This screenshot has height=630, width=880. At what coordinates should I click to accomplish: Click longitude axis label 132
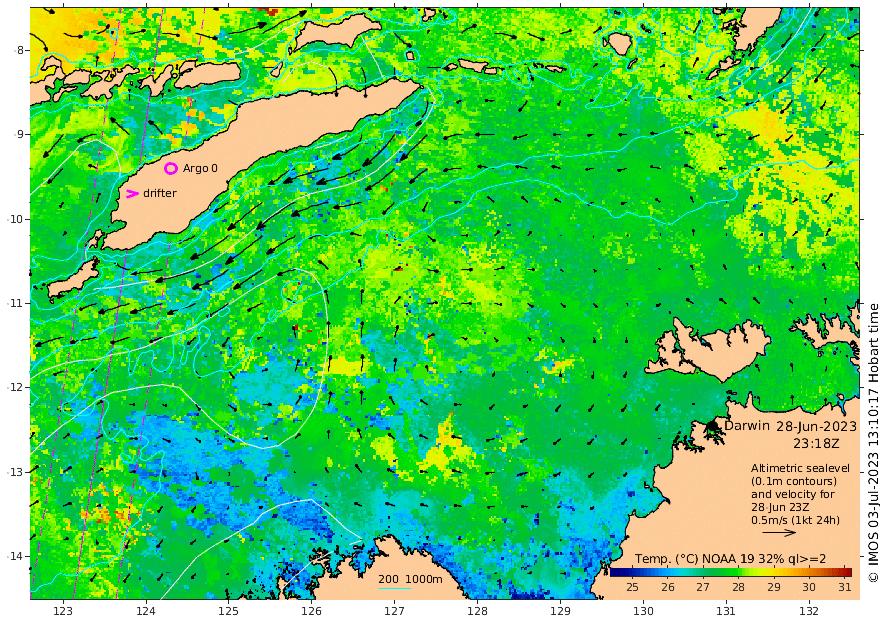tap(809, 611)
